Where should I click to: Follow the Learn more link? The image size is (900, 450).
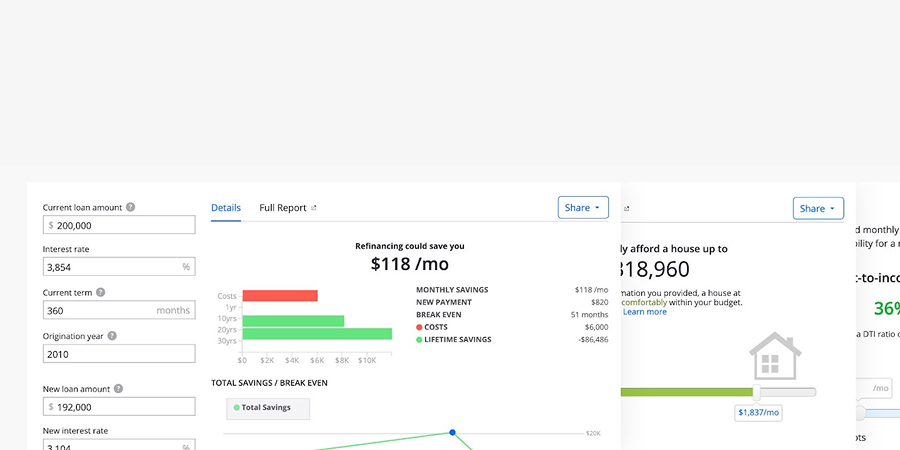click(645, 312)
